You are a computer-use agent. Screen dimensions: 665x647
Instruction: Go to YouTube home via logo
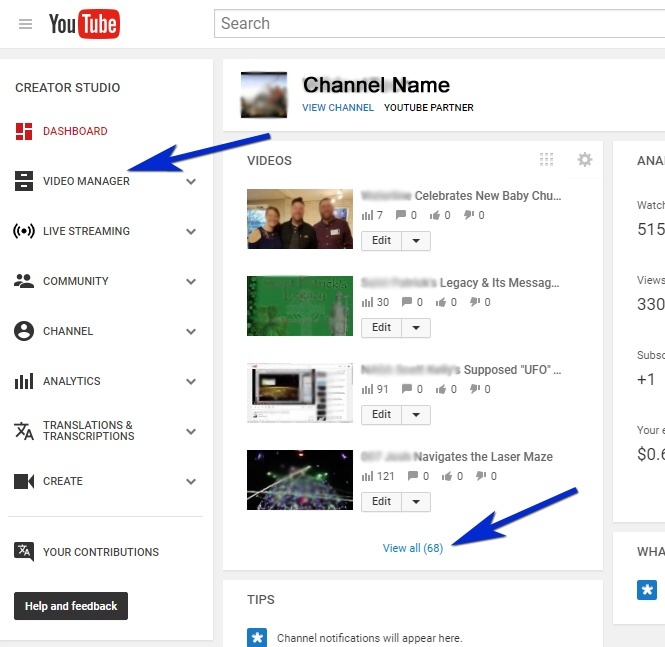click(84, 24)
